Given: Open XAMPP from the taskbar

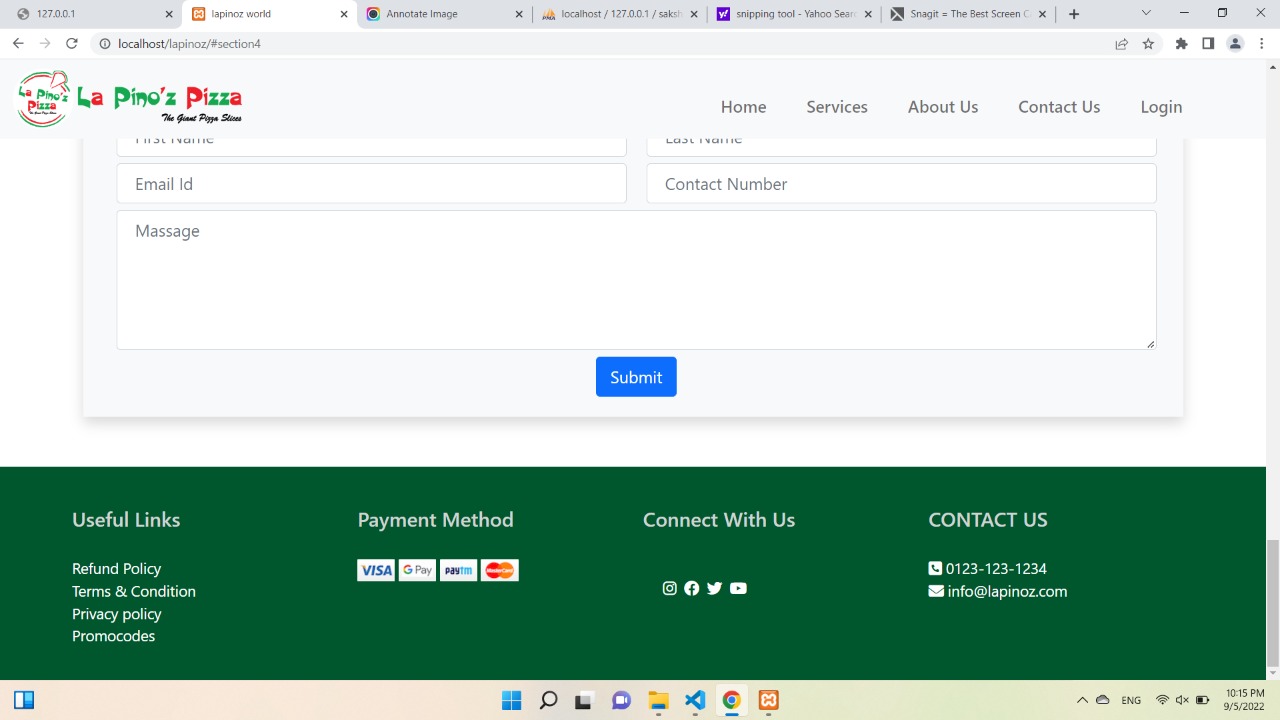Looking at the screenshot, I should tap(768, 700).
